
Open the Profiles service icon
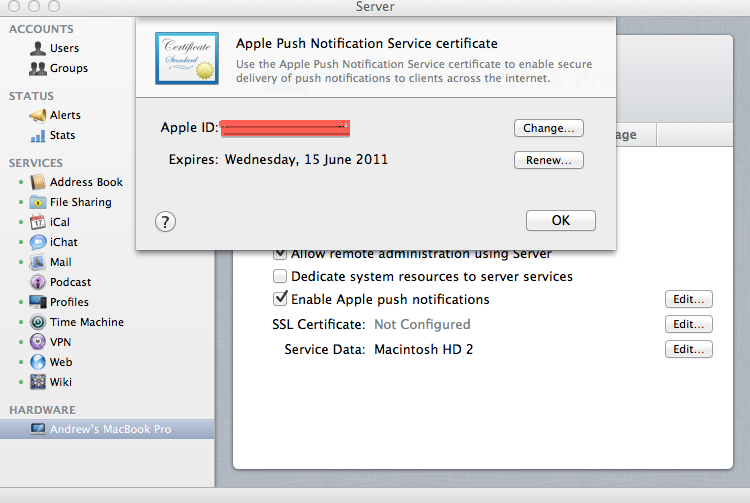38,302
